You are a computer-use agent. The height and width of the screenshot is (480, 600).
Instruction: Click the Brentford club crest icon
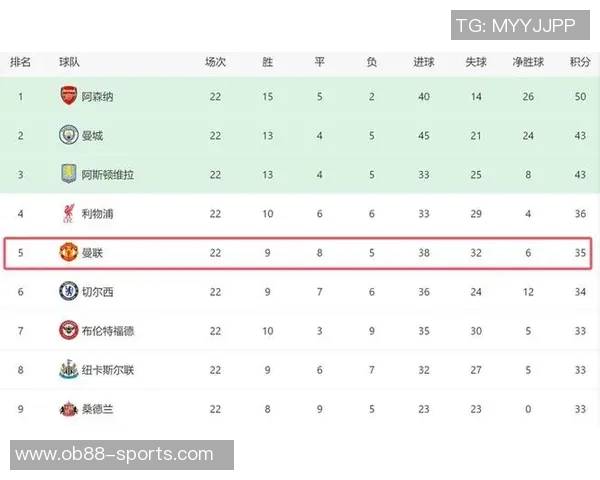tap(68, 331)
